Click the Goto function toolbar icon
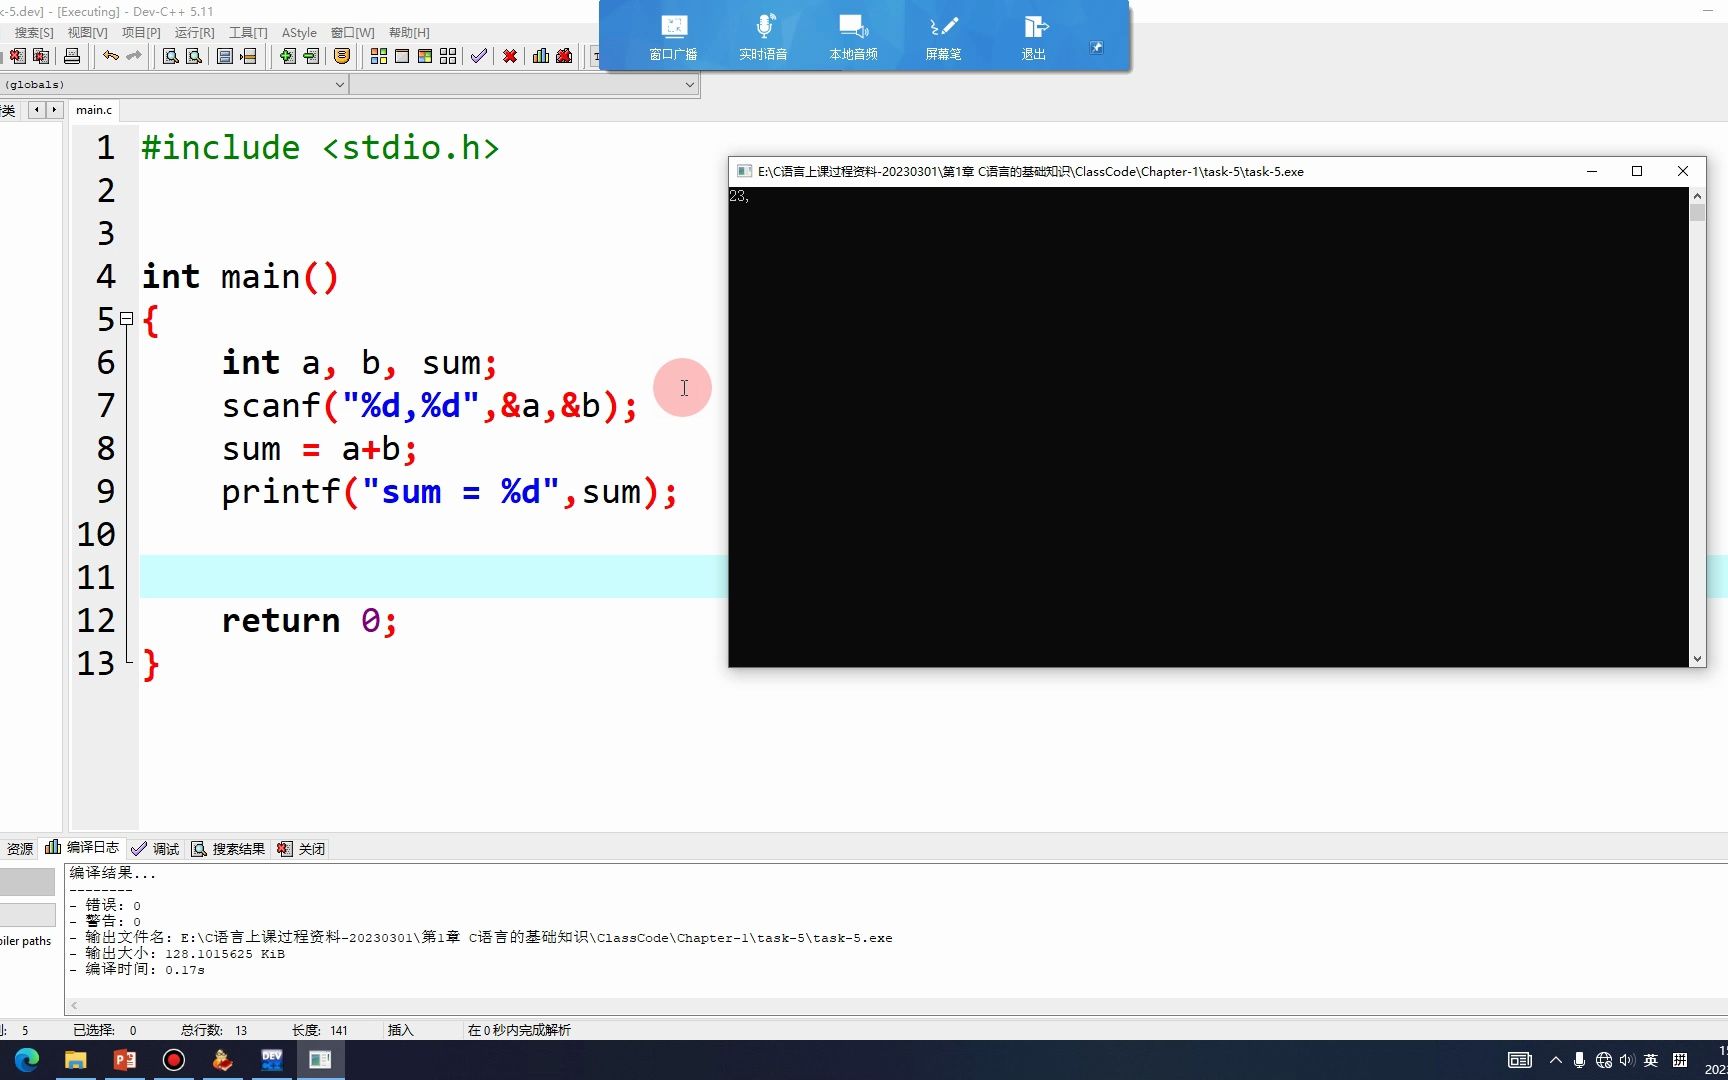The height and width of the screenshot is (1080, 1728). (225, 56)
